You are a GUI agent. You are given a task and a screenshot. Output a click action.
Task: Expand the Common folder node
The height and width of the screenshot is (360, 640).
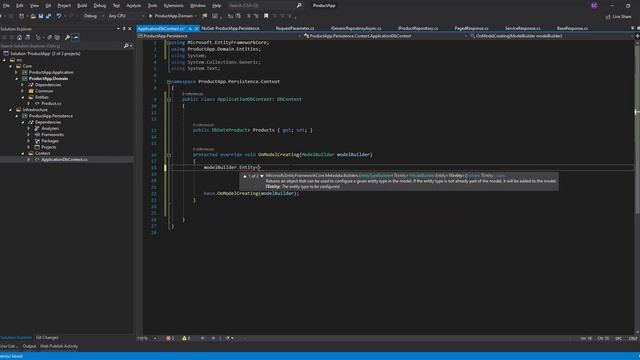[23, 91]
